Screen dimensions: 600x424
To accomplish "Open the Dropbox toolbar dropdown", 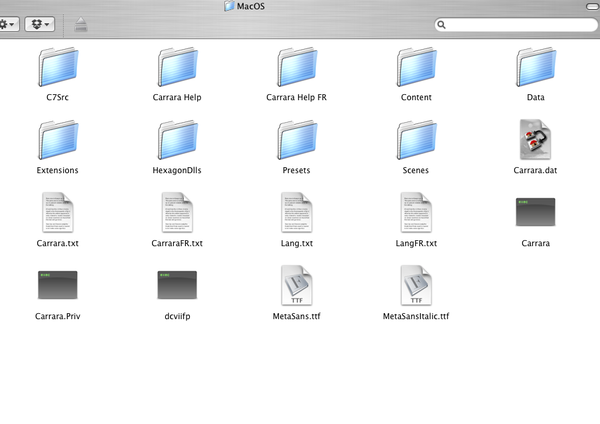I will click(x=40, y=24).
